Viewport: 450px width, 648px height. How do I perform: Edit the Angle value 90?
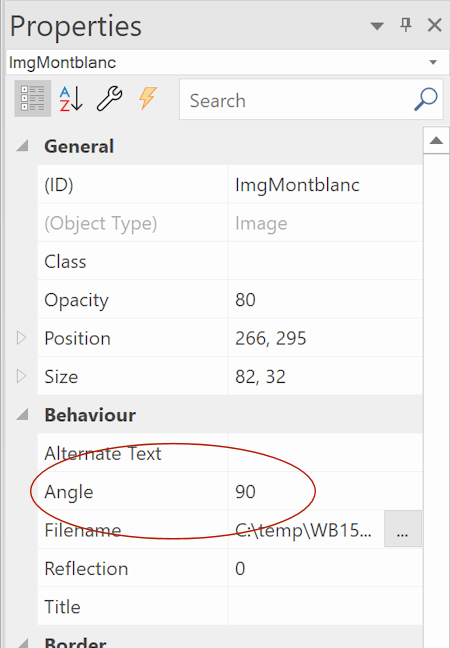coord(325,491)
